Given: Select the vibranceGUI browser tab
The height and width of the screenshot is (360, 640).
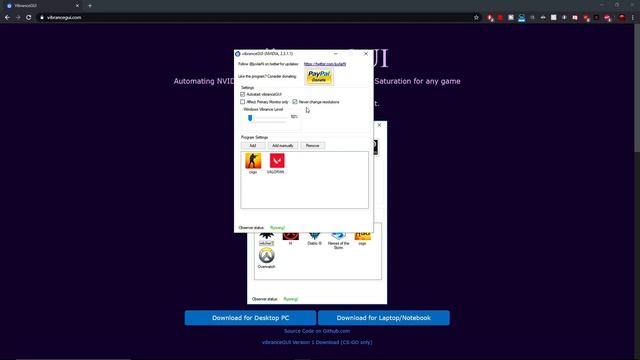Looking at the screenshot, I should point(42,6).
